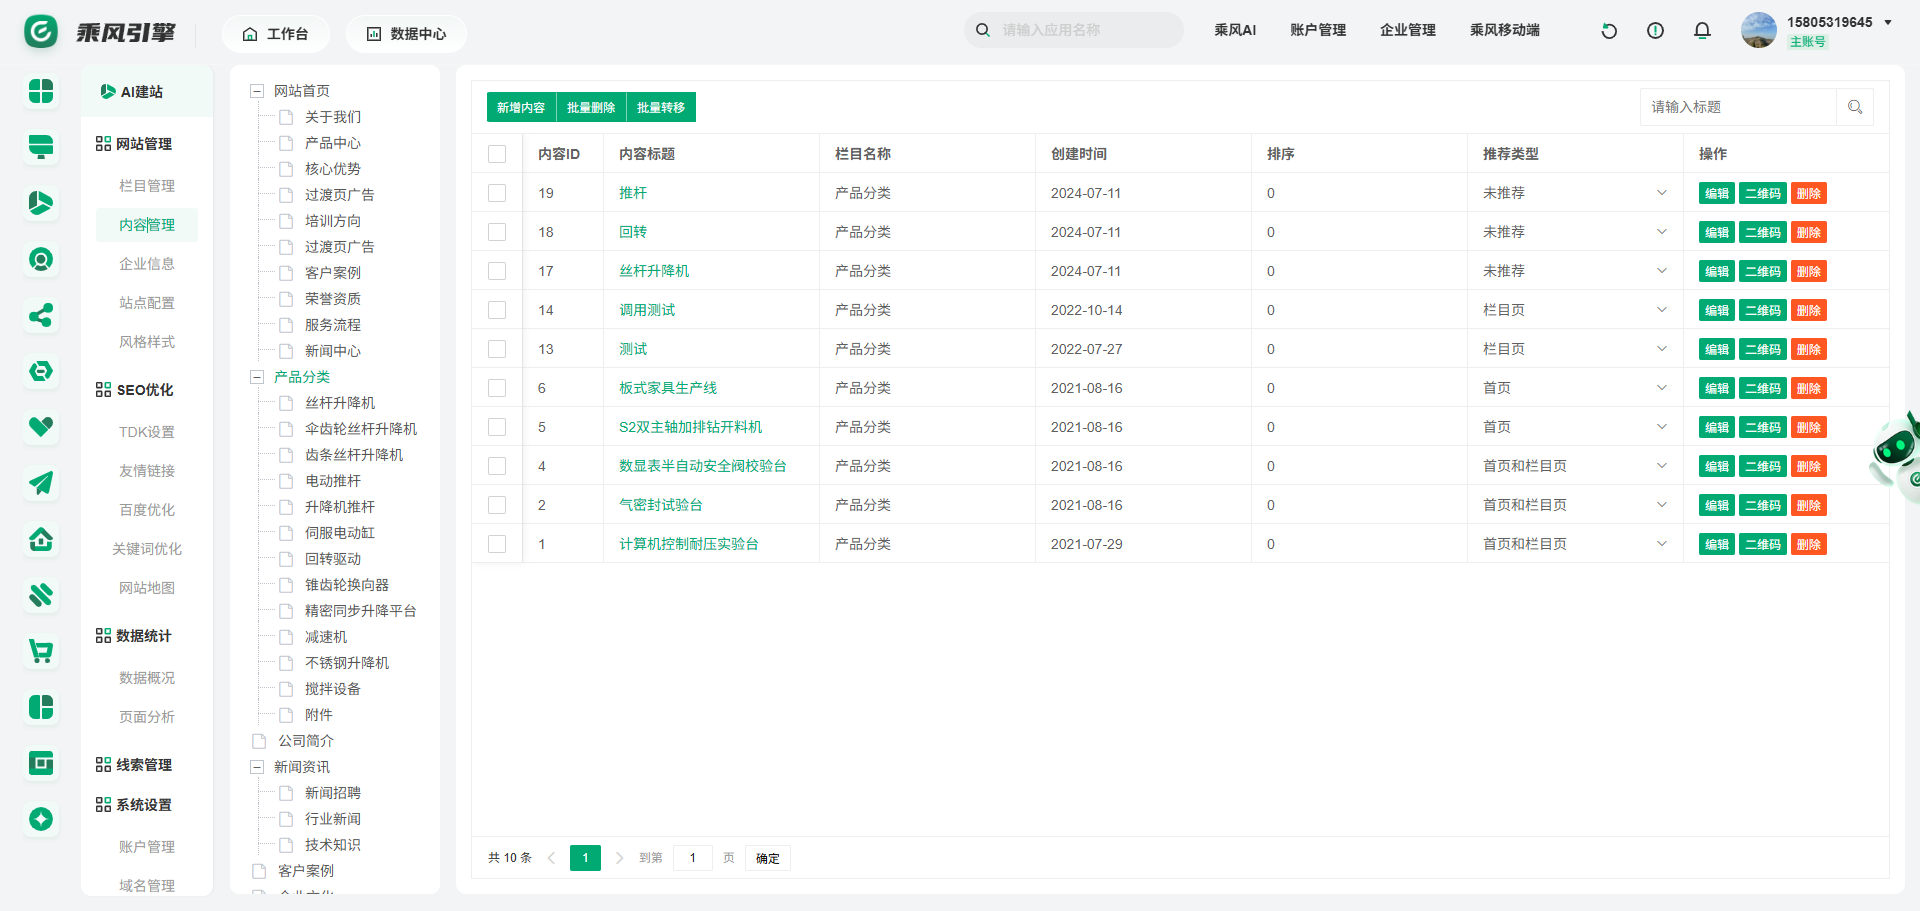
Task: Open the 气密封试验台 content link
Action: pyautogui.click(x=660, y=505)
